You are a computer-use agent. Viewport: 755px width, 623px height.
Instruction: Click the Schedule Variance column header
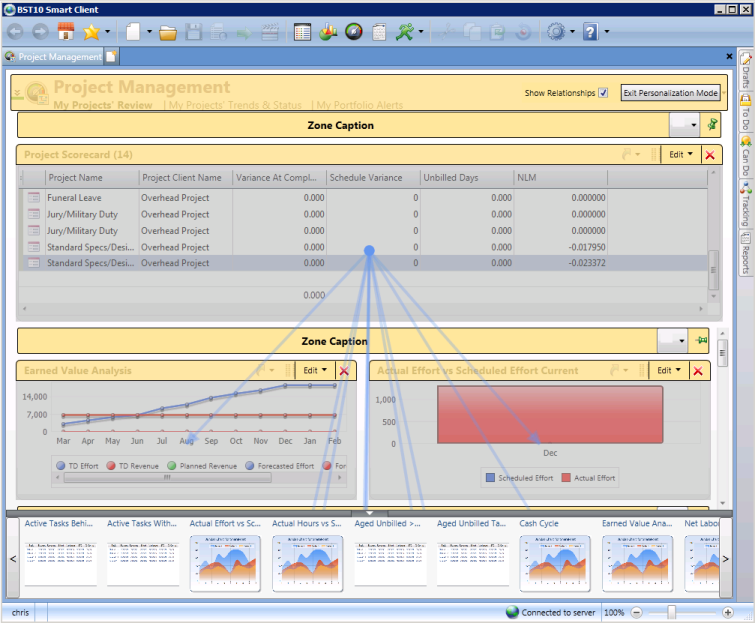coord(366,178)
